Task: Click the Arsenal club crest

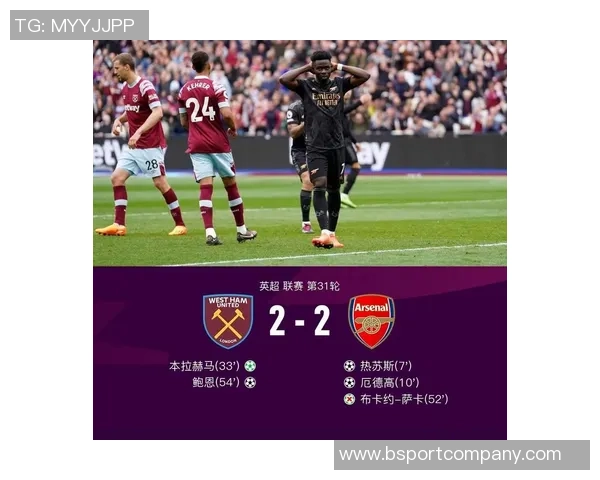Action: tap(371, 321)
